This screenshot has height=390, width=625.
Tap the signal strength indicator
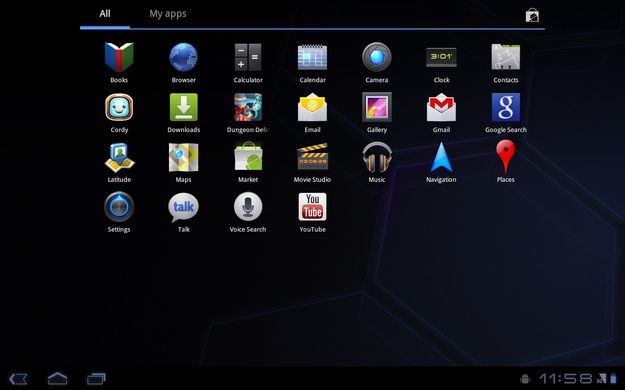601,378
